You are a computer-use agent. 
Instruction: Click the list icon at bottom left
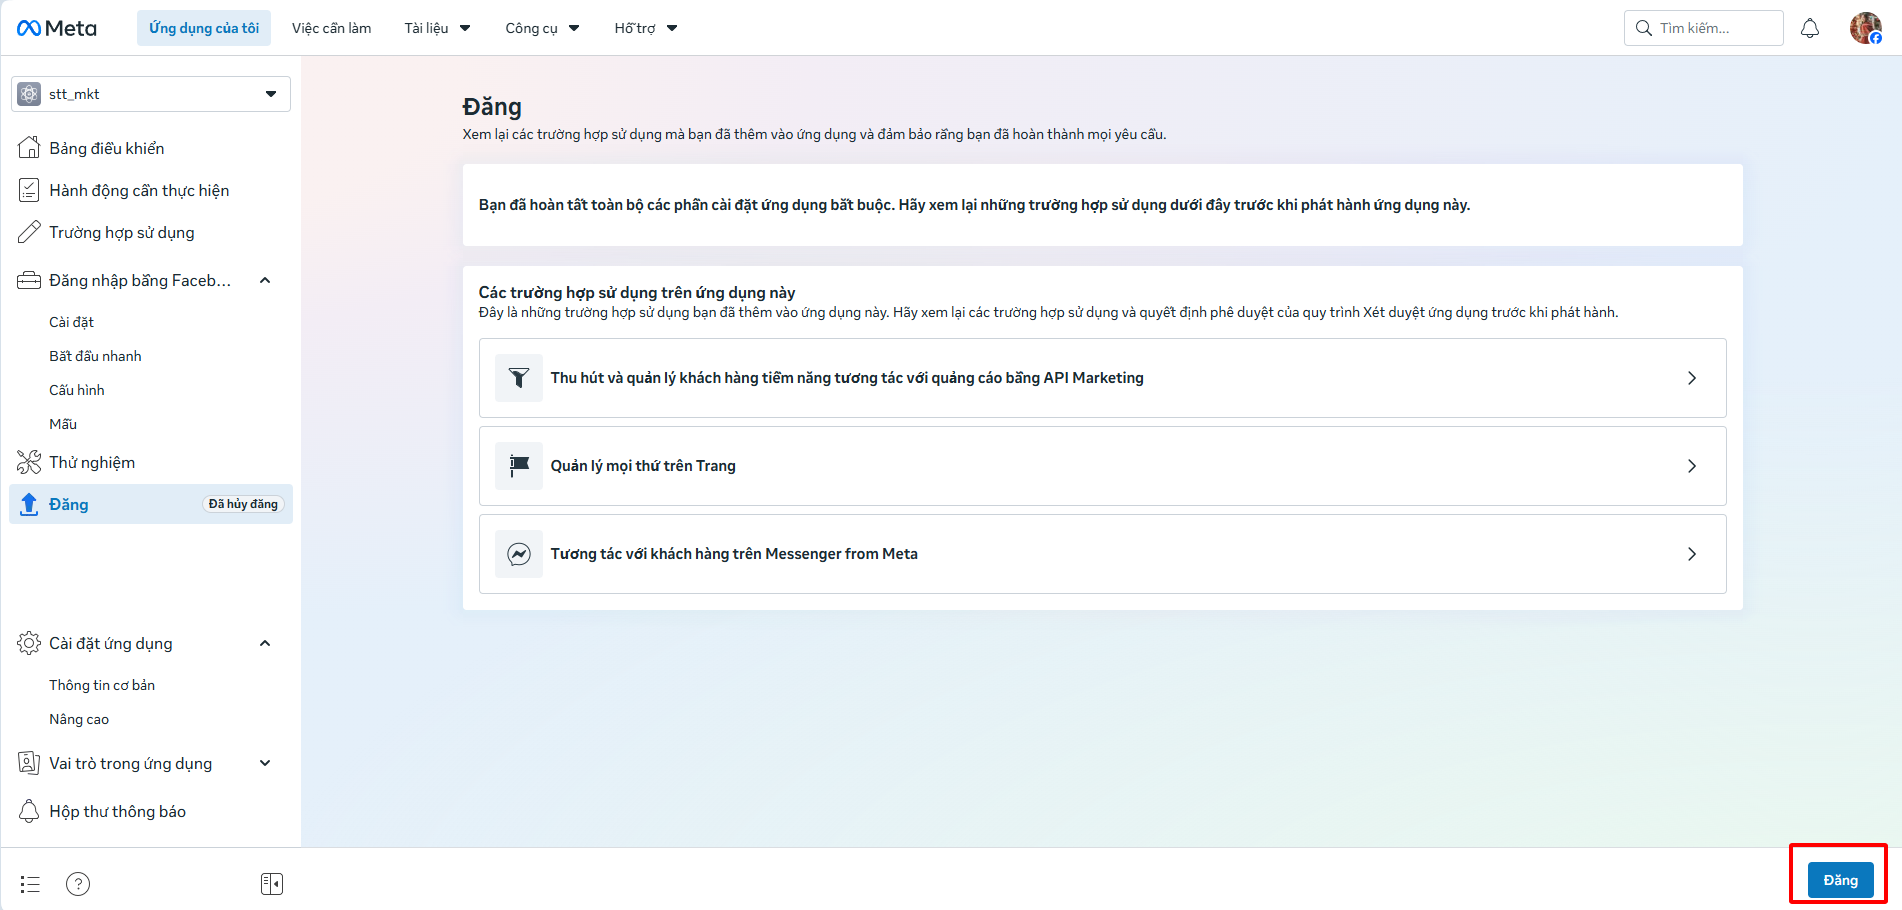click(x=30, y=884)
